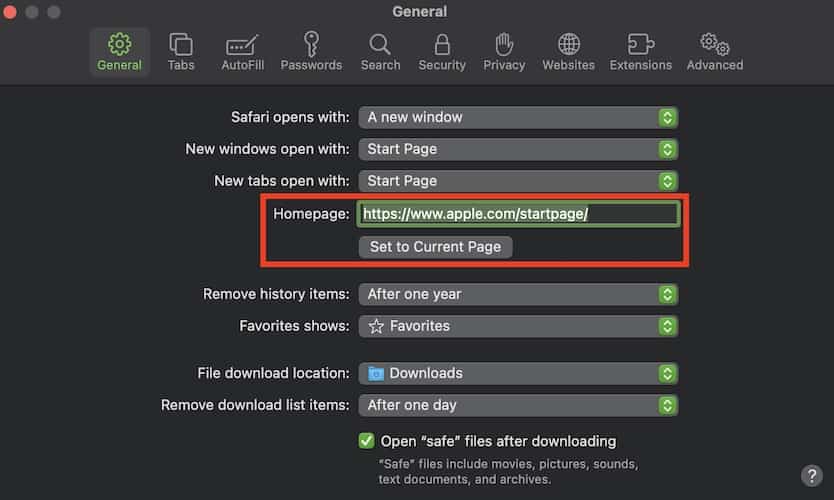Click the General gear tab
The image size is (834, 500).
(x=119, y=52)
